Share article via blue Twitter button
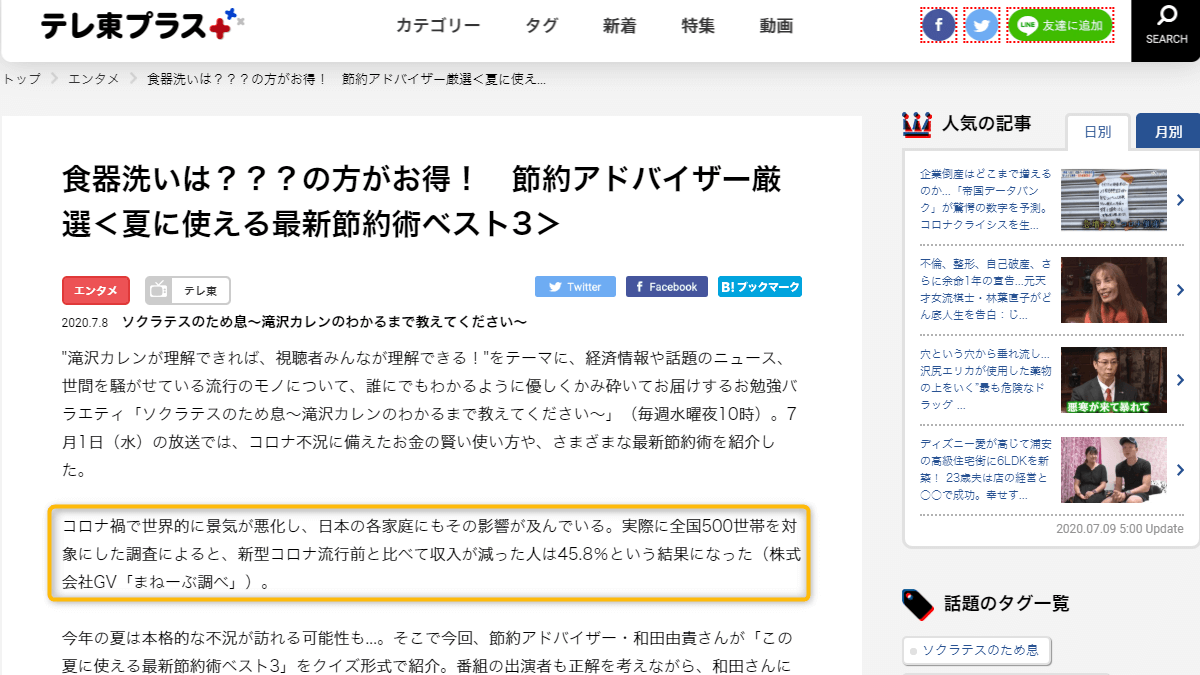The height and width of the screenshot is (675, 1200). pos(575,287)
